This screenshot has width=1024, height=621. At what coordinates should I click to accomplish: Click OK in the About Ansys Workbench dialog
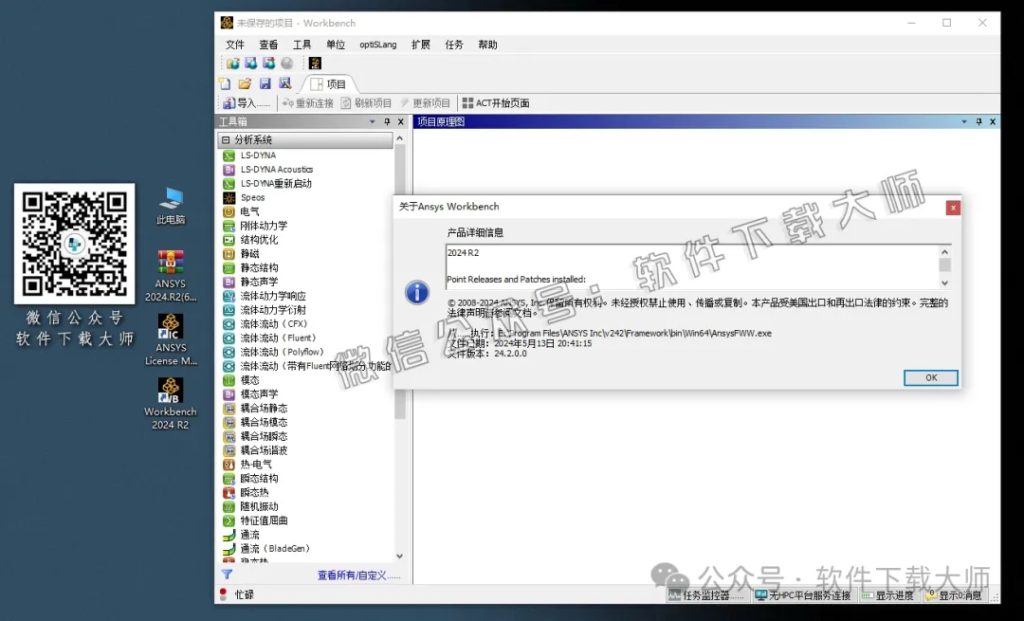[929, 378]
